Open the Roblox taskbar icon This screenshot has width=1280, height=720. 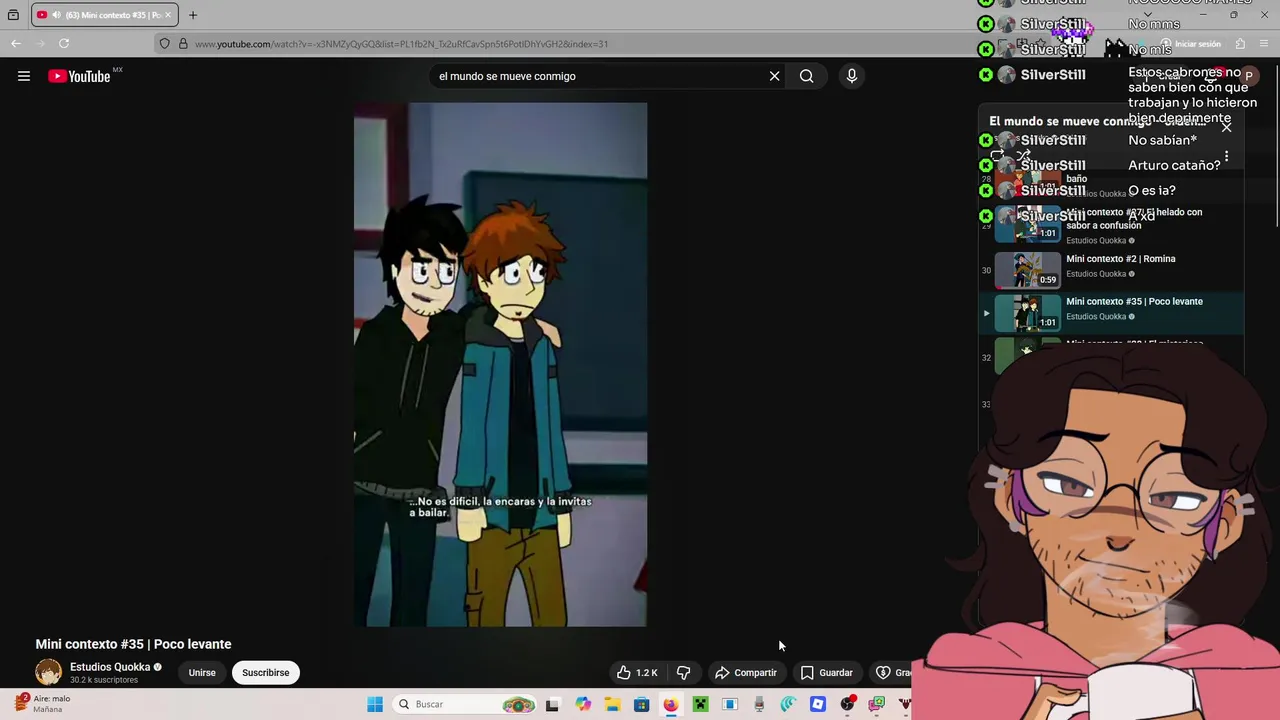tap(818, 704)
